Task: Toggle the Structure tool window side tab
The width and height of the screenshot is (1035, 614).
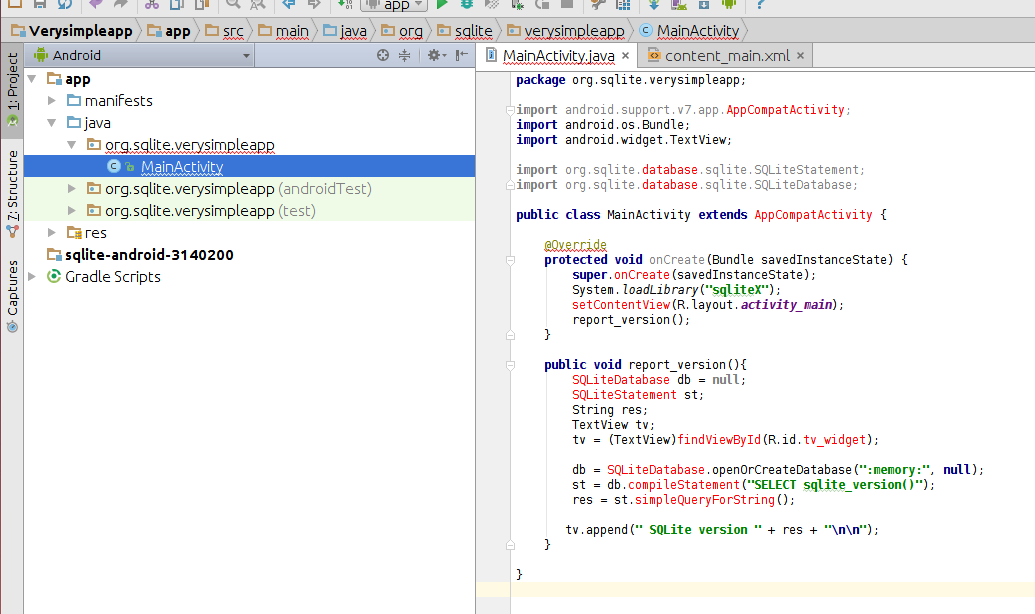Action: click(12, 190)
